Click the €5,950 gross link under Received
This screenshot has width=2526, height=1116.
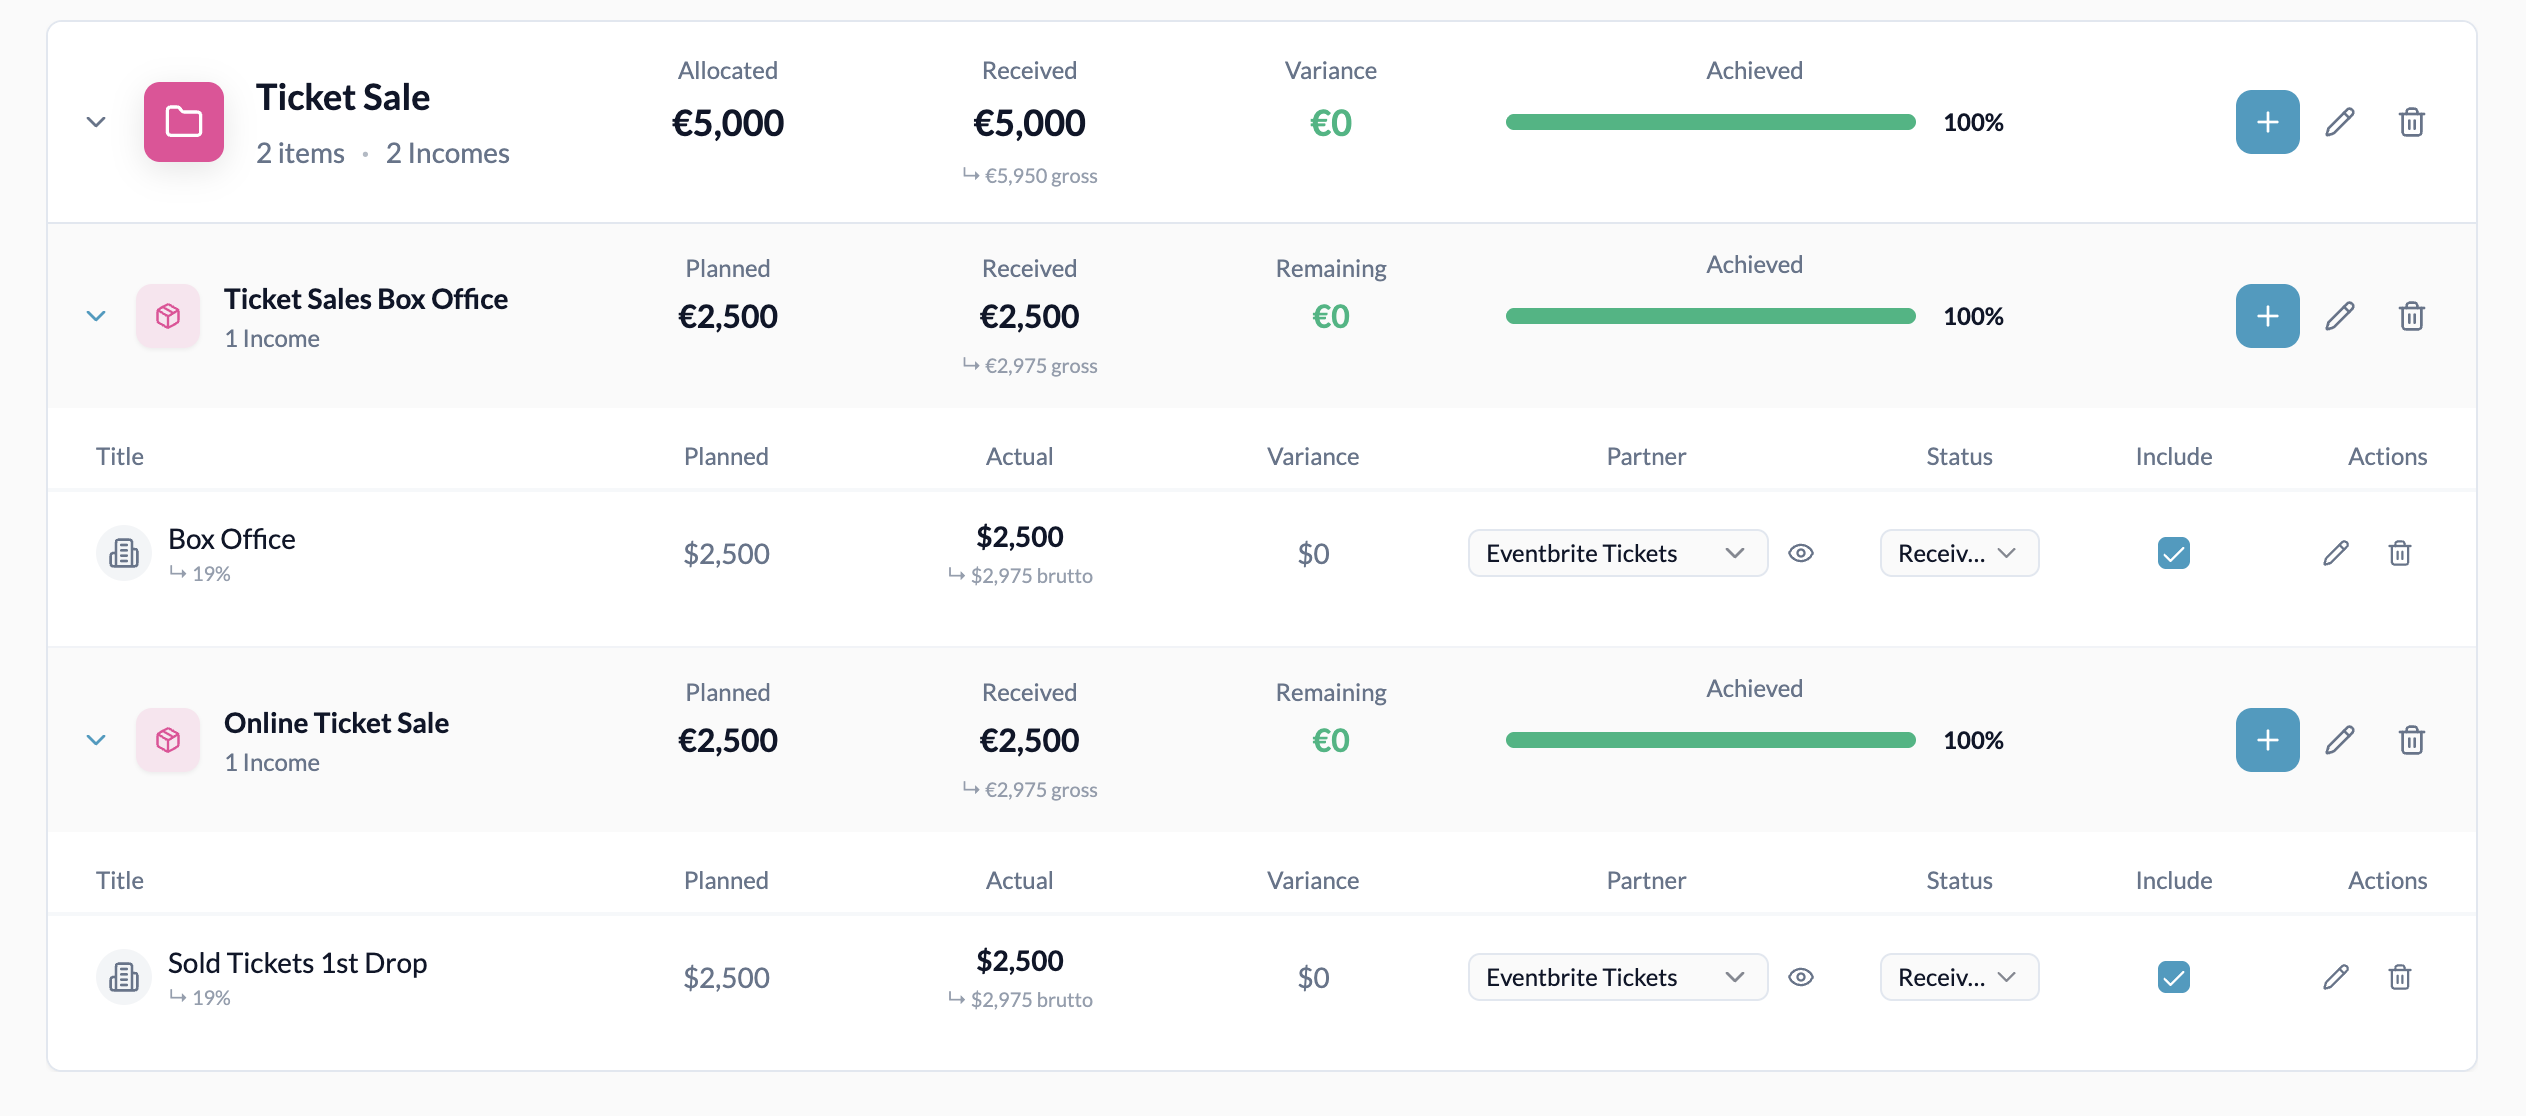pyautogui.click(x=1029, y=175)
